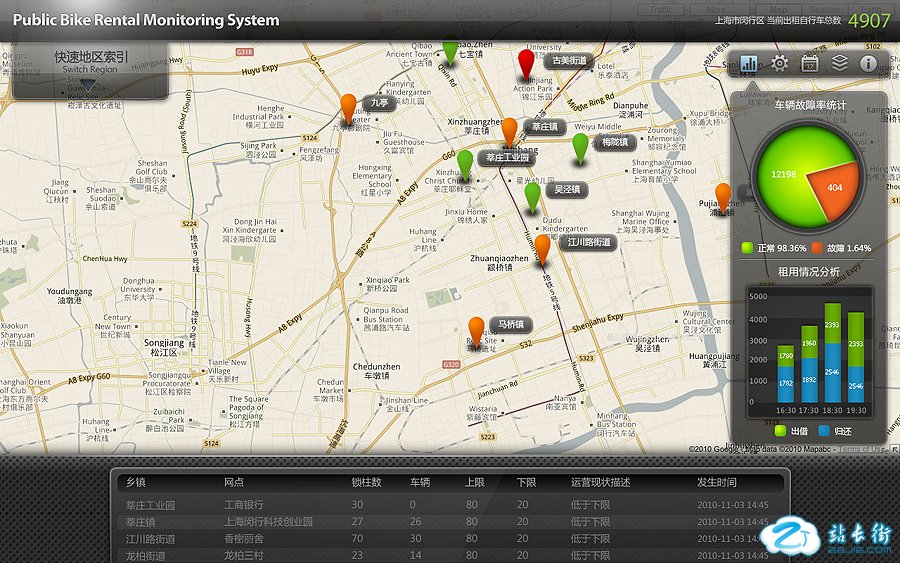Screen dimensions: 900x563
Task: Sort table by 锁柱数 column header
Action: coord(366,482)
